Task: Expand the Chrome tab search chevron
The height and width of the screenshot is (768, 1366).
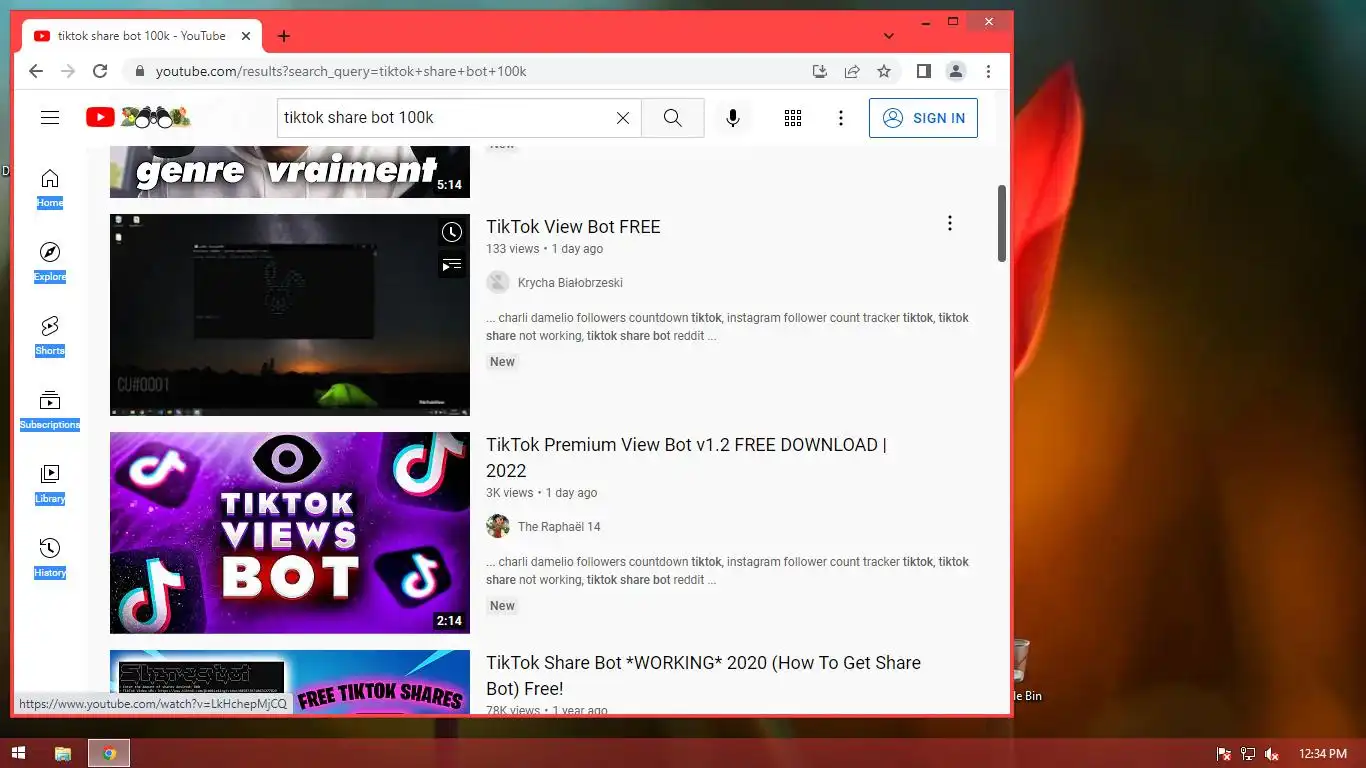Action: tap(889, 36)
